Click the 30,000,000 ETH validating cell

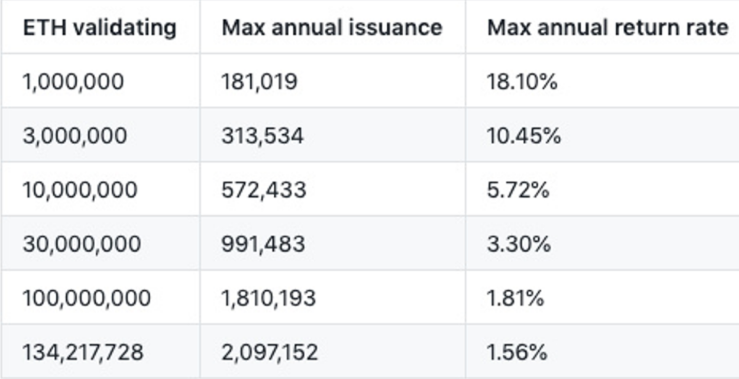pyautogui.click(x=82, y=244)
